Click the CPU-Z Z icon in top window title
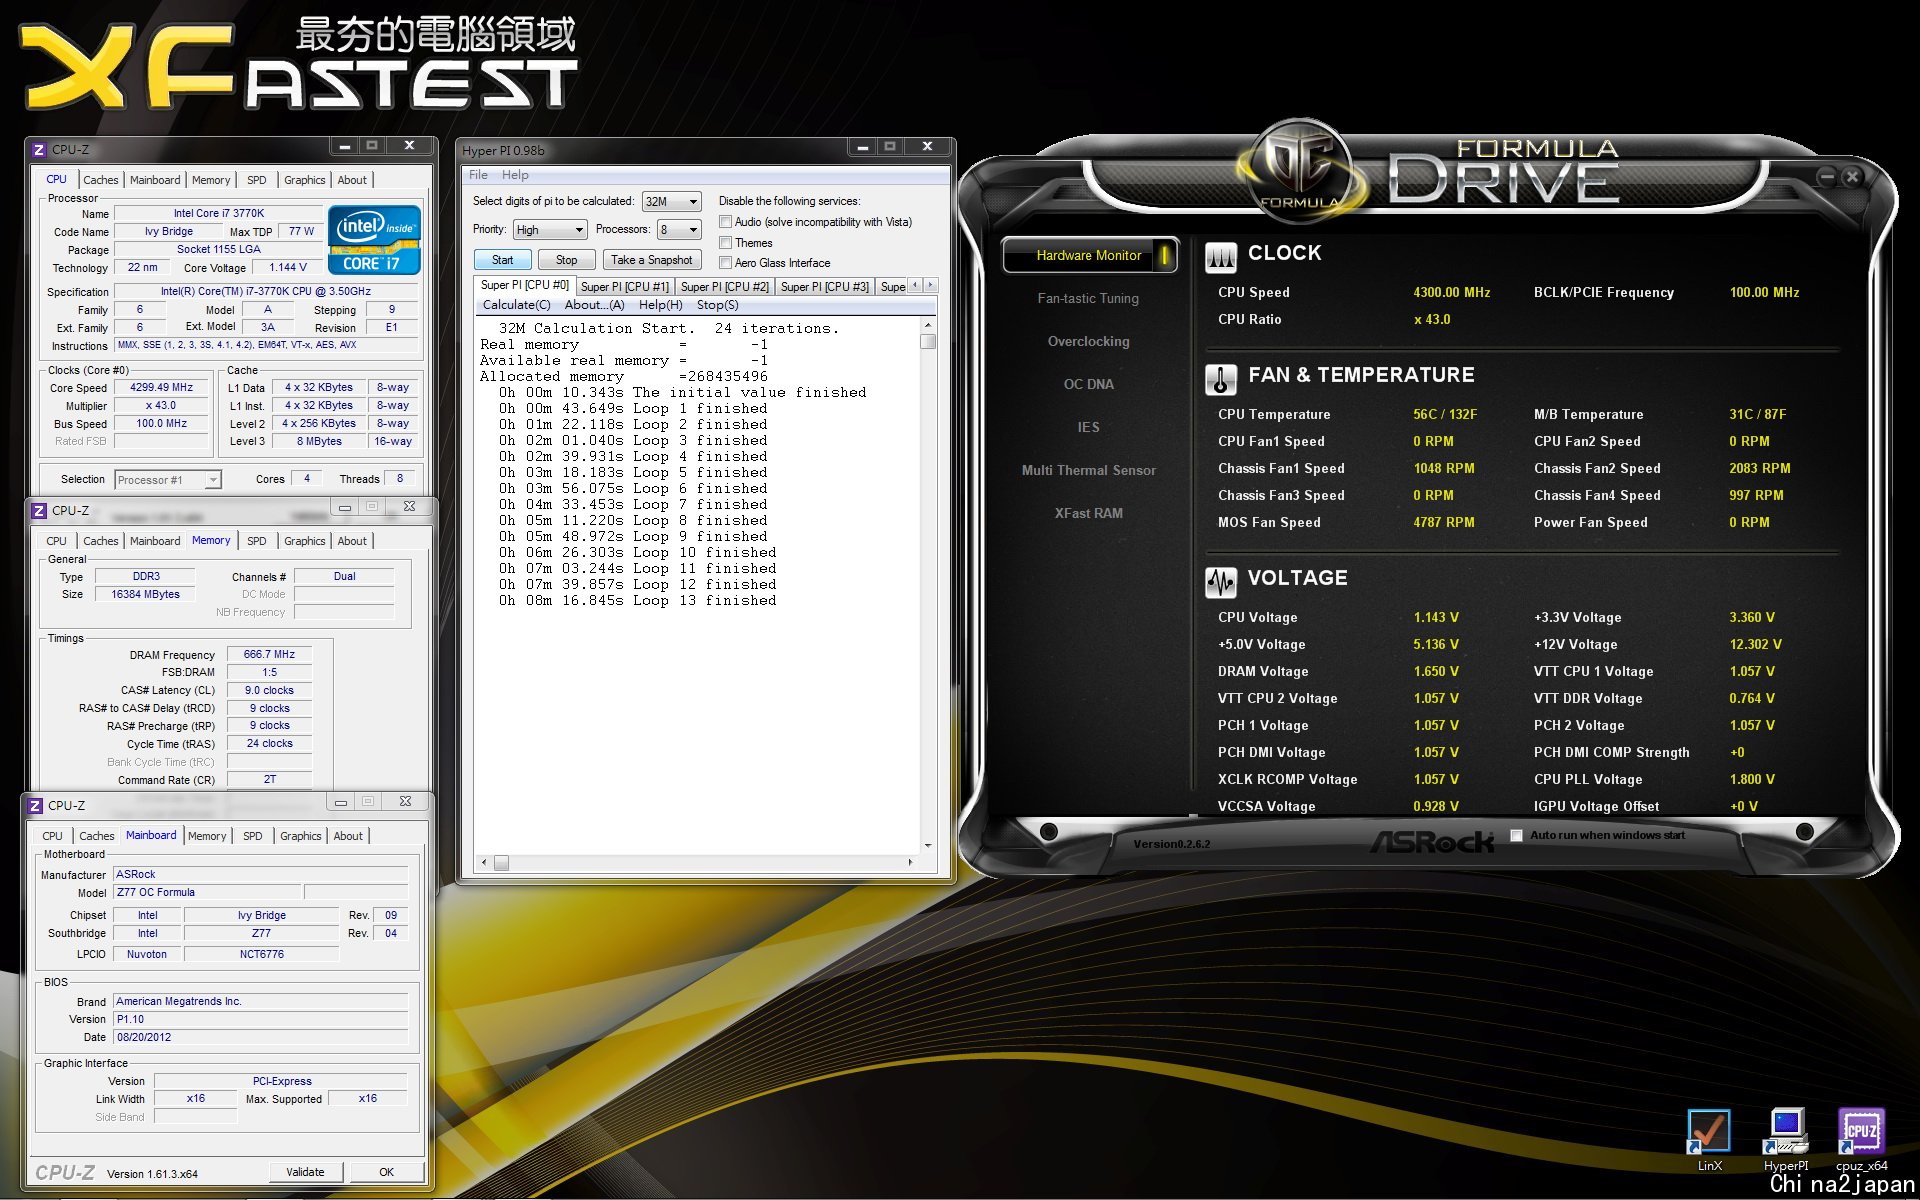Screen dimensions: 1920x1200 [38, 150]
